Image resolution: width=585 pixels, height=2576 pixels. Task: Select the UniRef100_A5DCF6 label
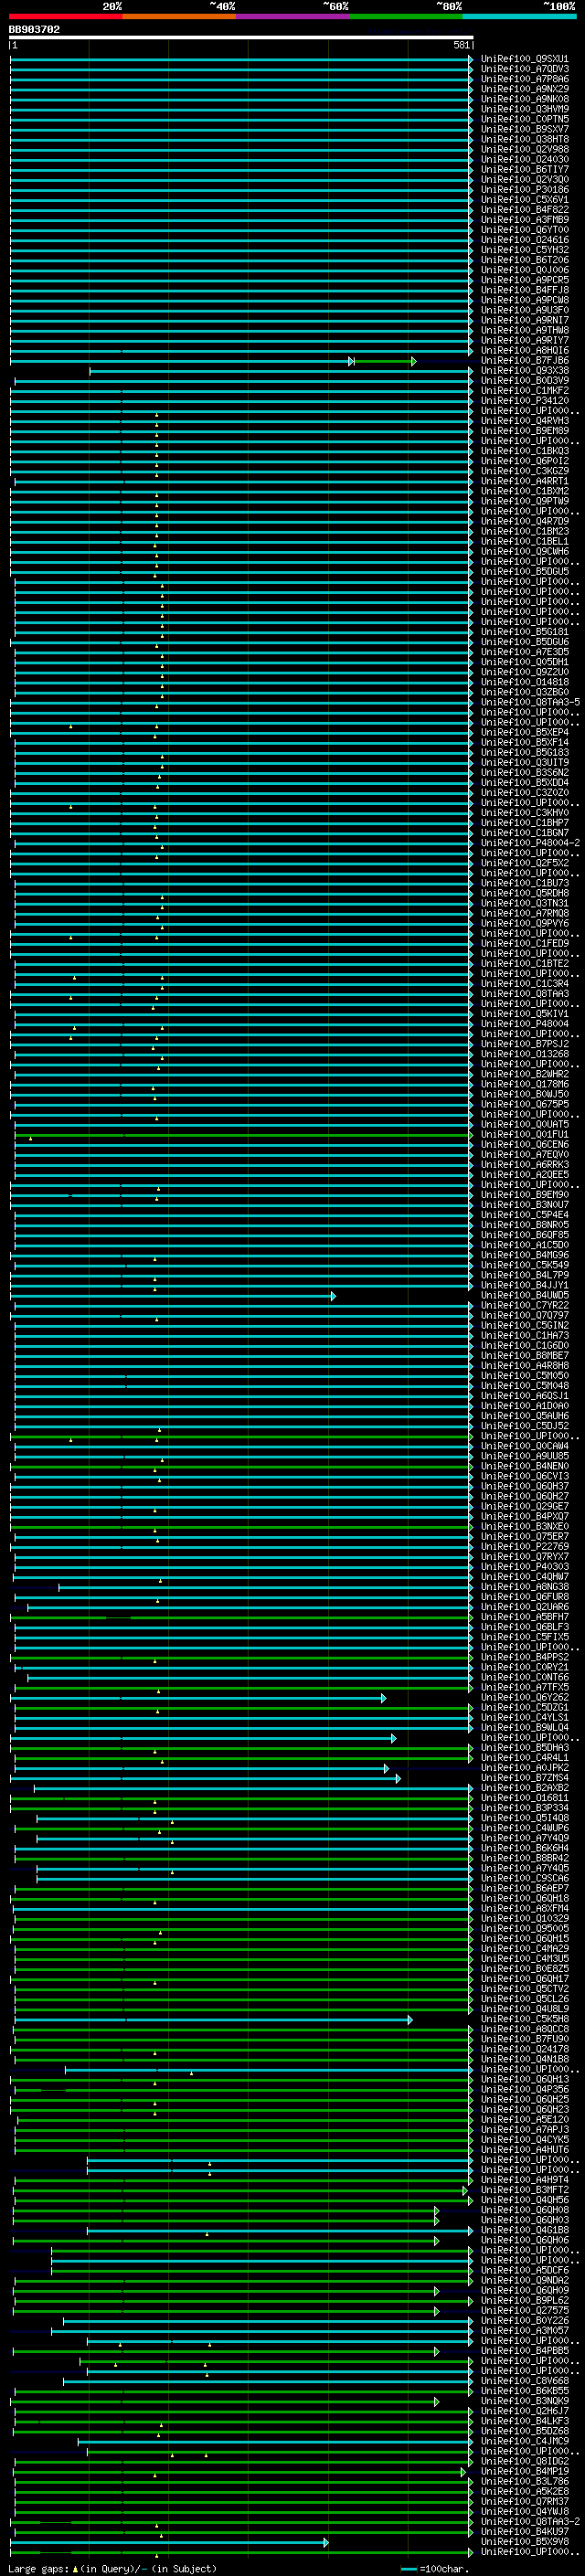point(525,2270)
